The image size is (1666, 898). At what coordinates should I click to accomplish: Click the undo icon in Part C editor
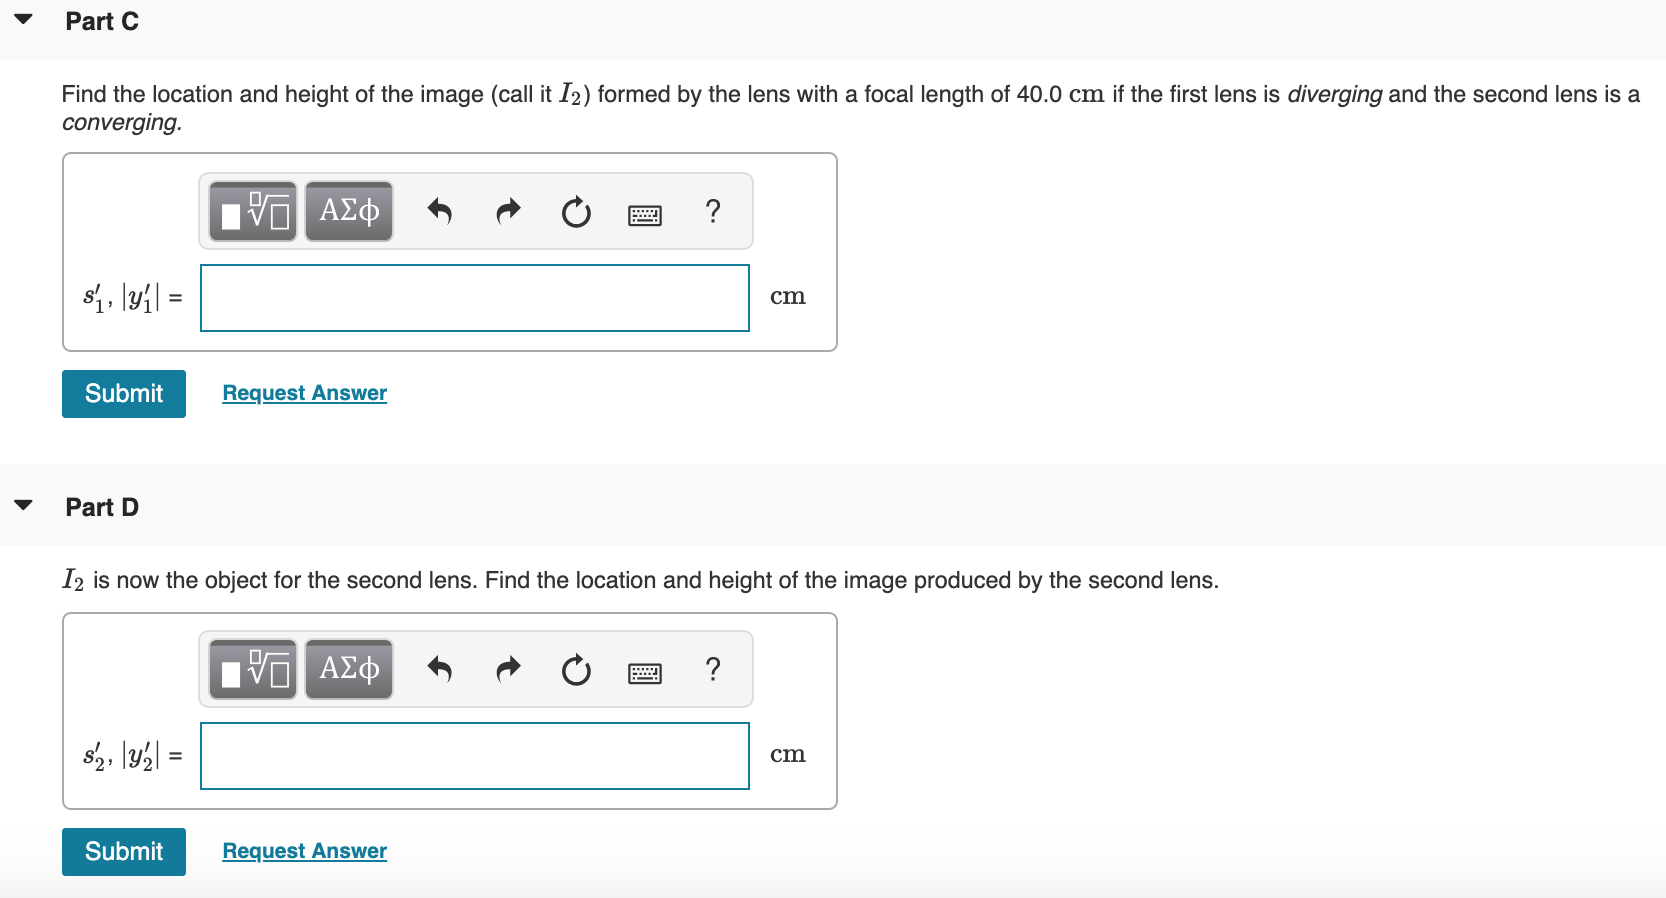440,211
